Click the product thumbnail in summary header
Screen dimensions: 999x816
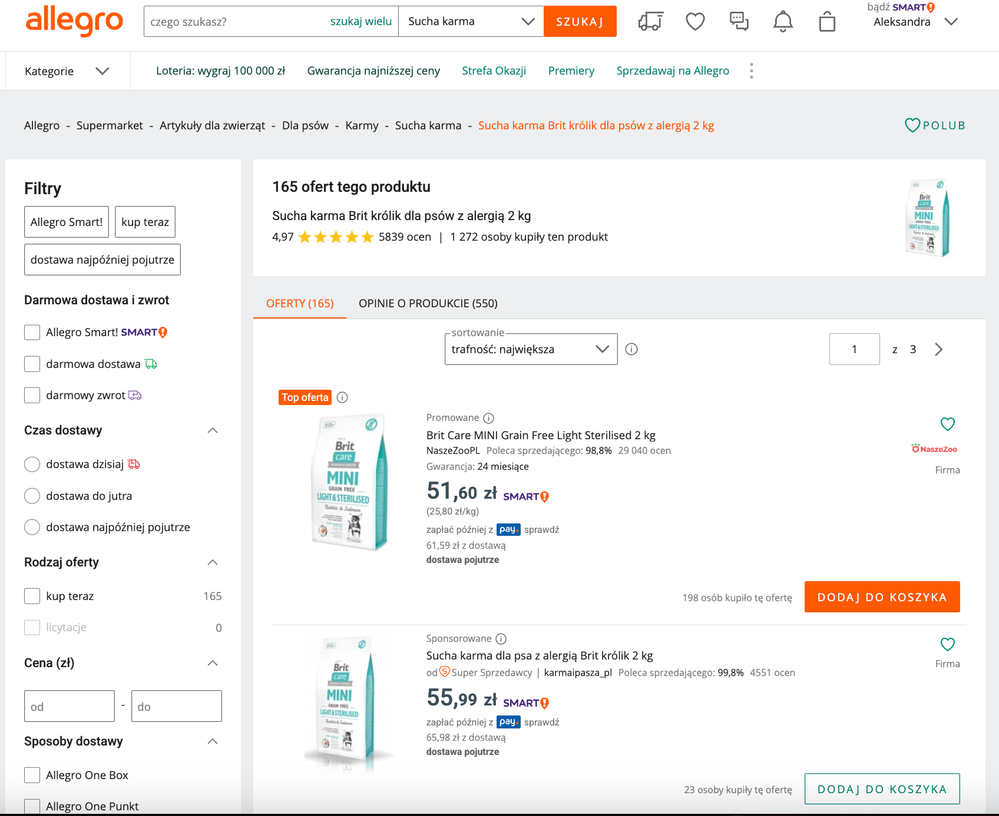(928, 217)
